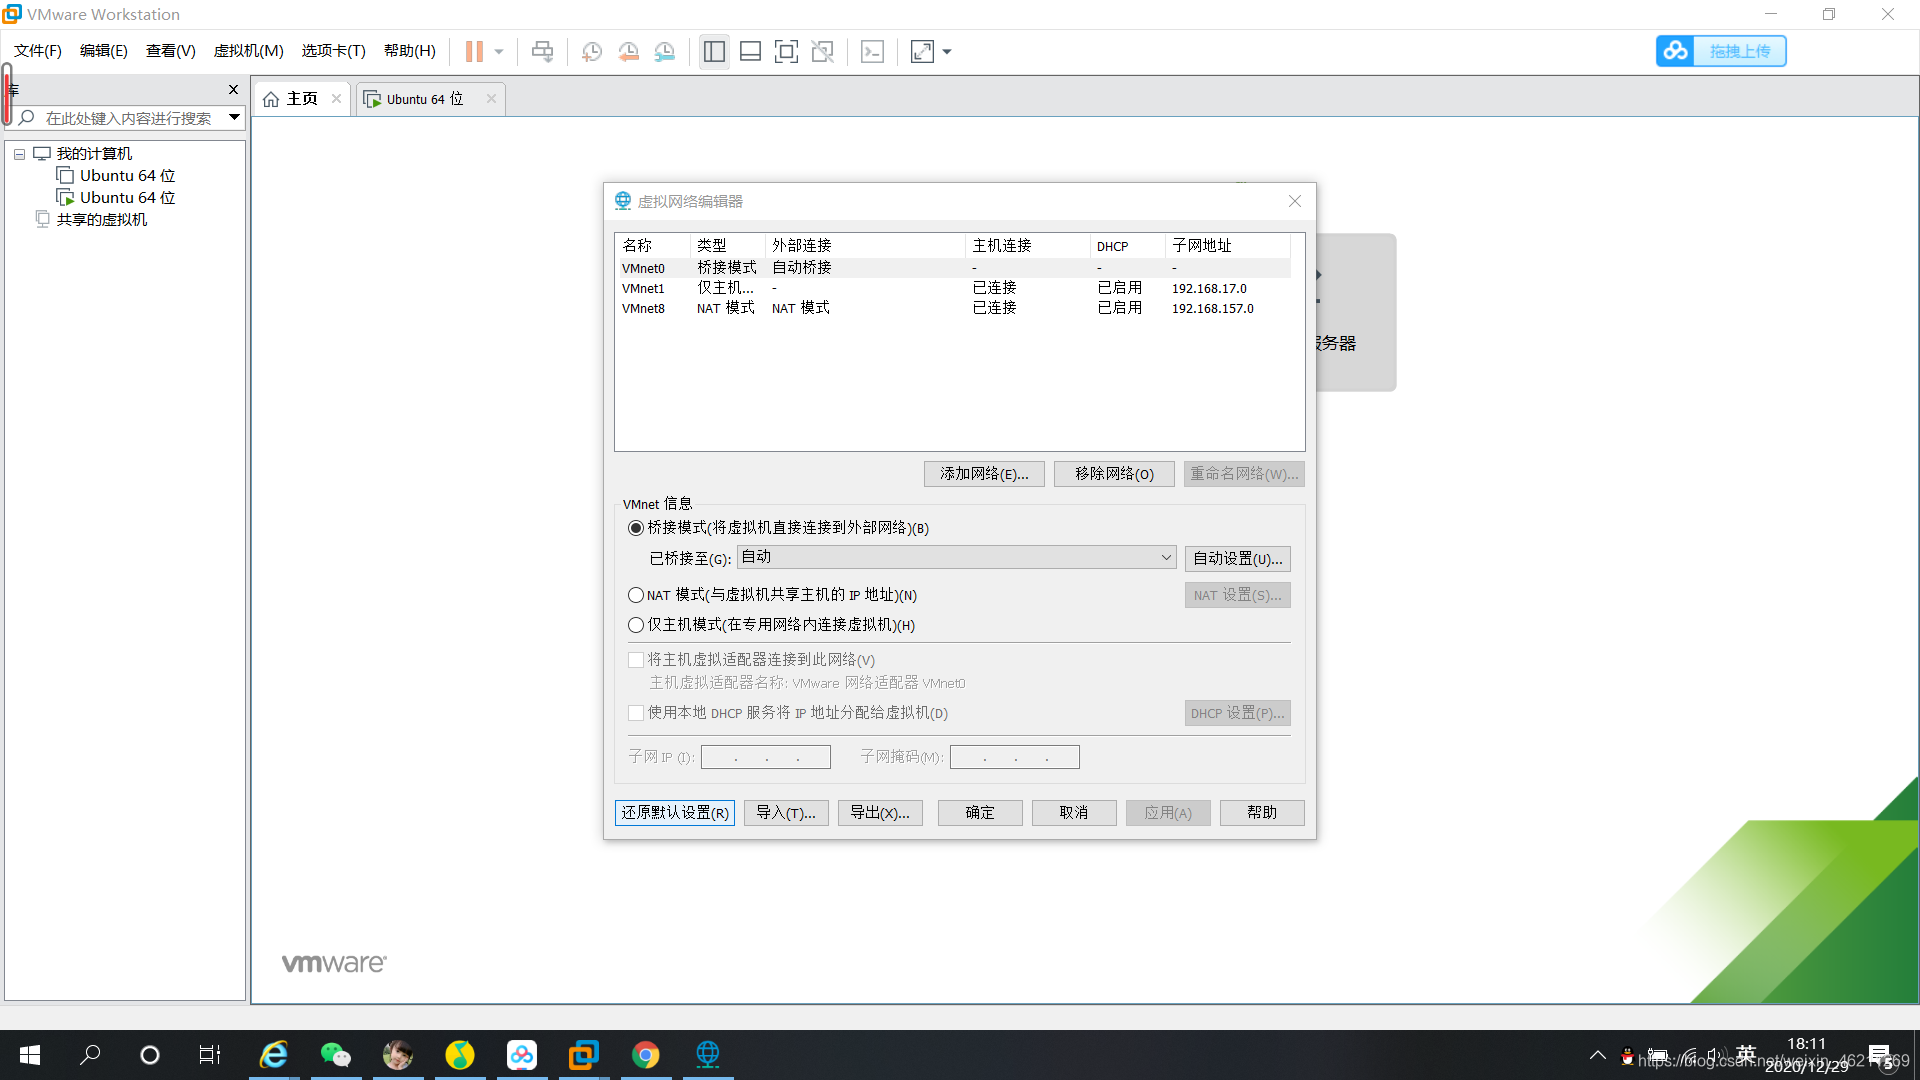
Task: Click the 还原默认设置(R) button
Action: coord(674,812)
